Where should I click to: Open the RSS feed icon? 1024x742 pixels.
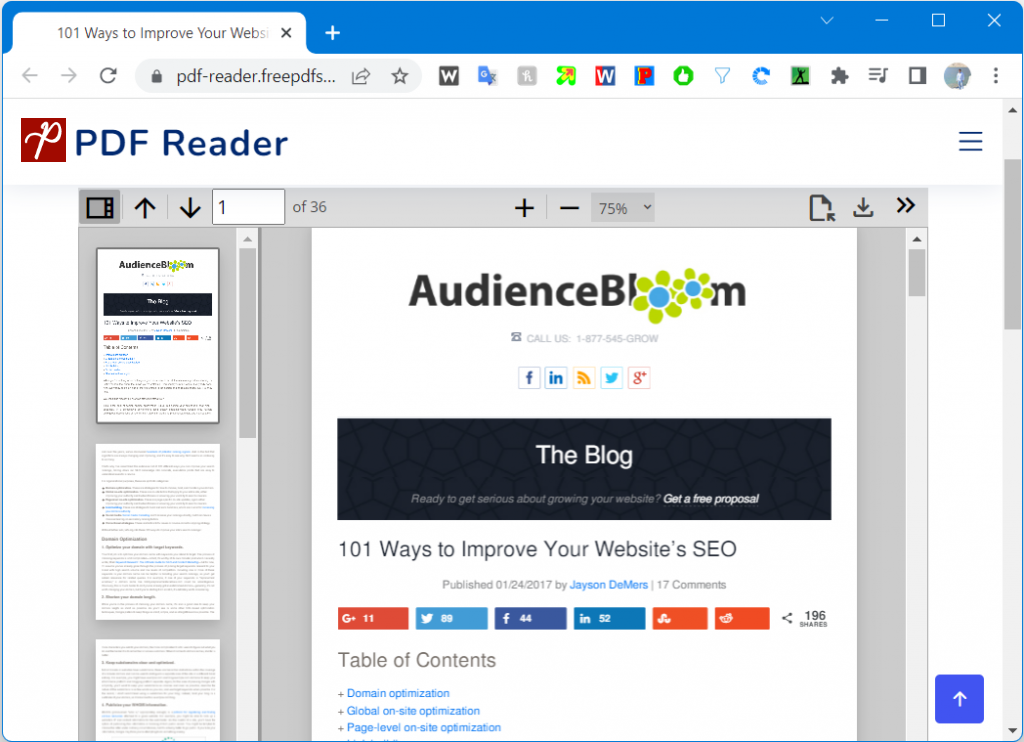[584, 378]
